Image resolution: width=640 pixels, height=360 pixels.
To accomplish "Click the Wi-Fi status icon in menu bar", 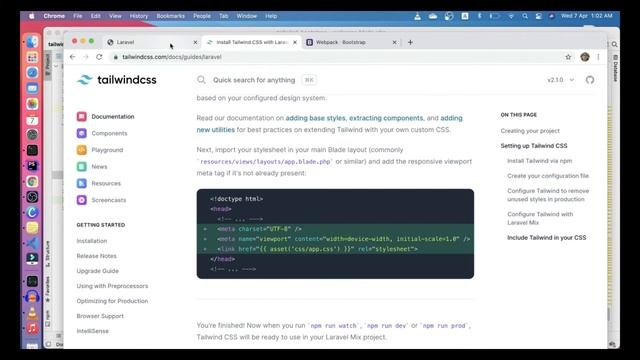I will coord(511,16).
